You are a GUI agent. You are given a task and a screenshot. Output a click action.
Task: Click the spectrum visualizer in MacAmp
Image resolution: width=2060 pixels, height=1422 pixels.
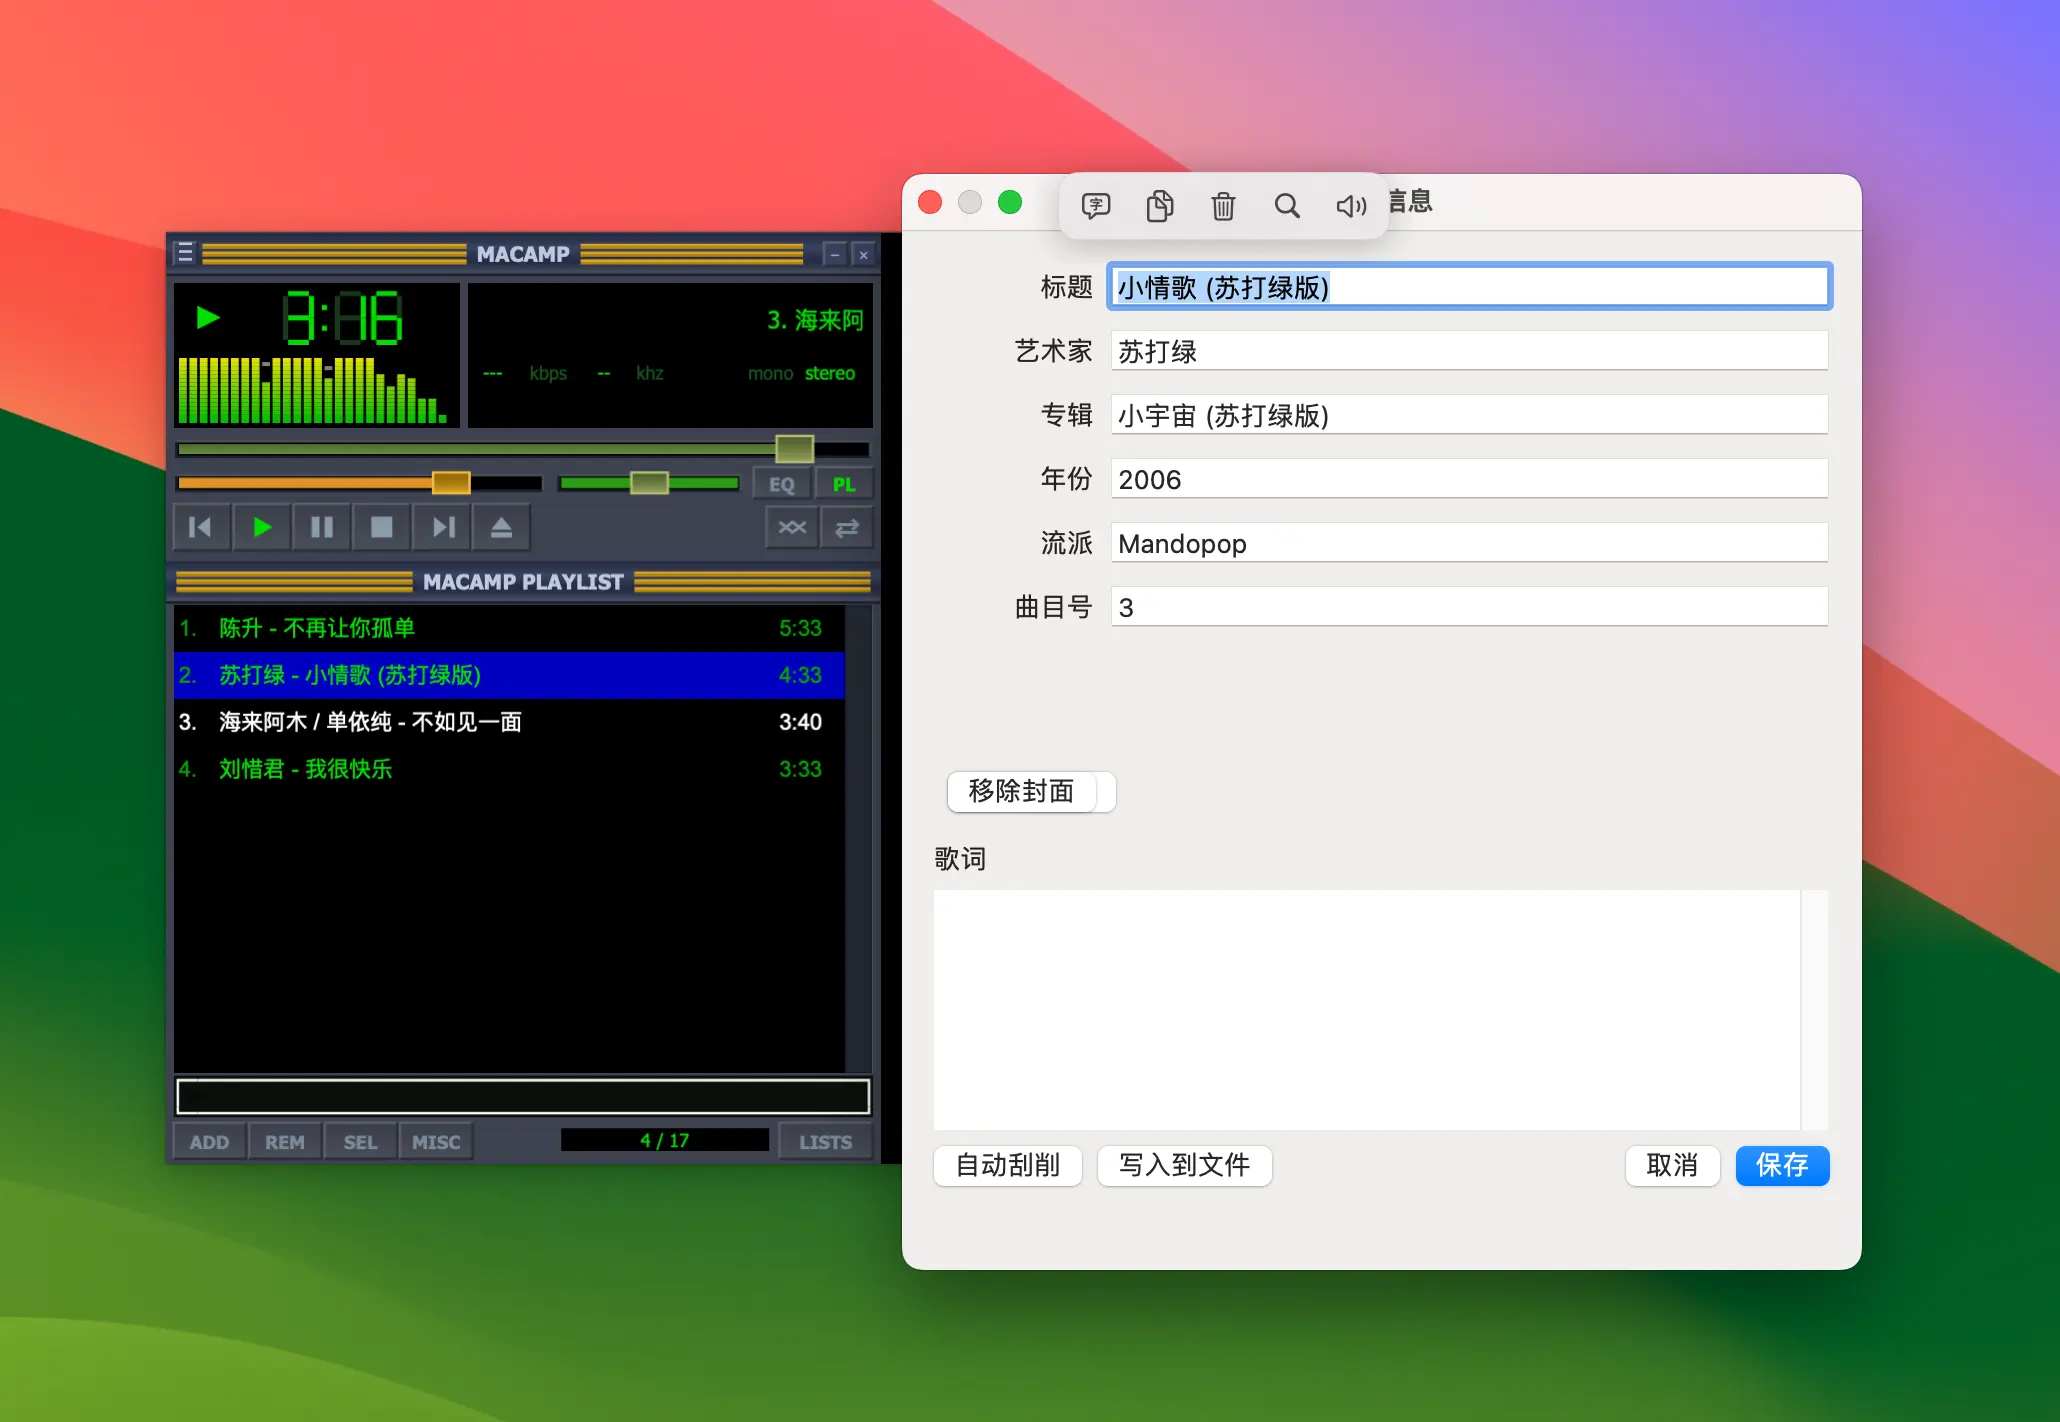pos(313,390)
